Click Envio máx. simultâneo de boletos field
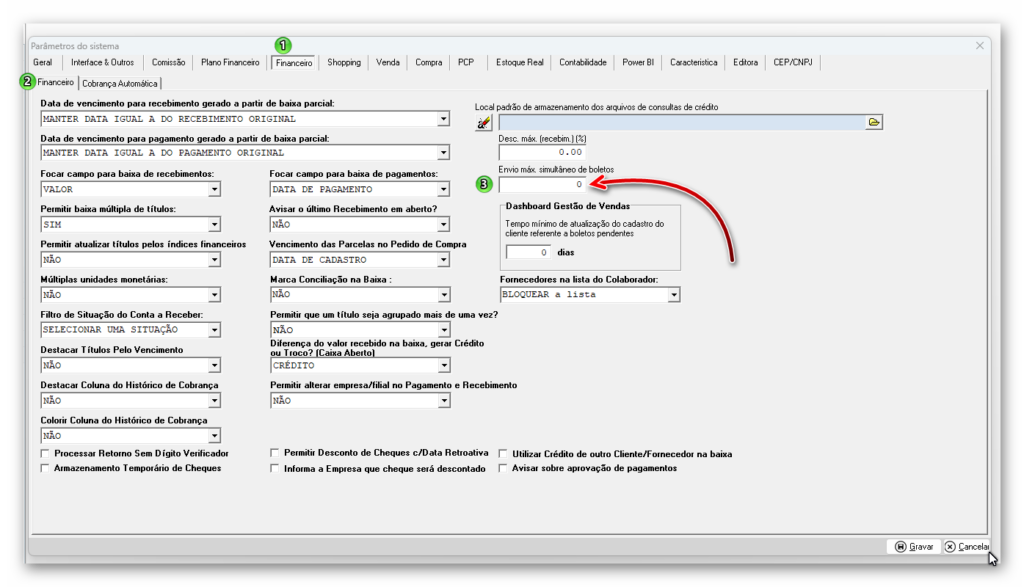The image size is (1024, 587). pyautogui.click(x=542, y=185)
